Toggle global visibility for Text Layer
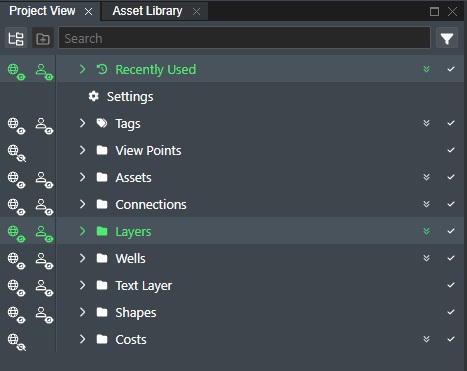 [x=16, y=288]
